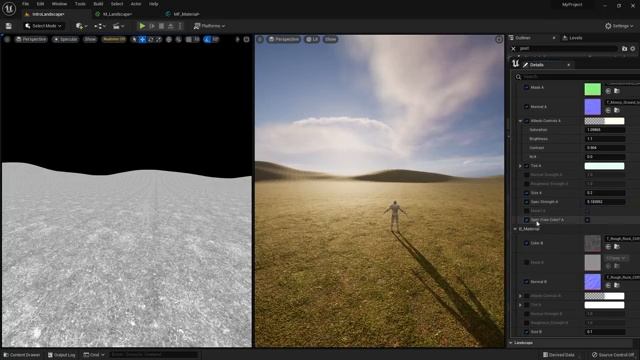
Task: Click the green Mask A texture thumbnail
Action: [593, 89]
